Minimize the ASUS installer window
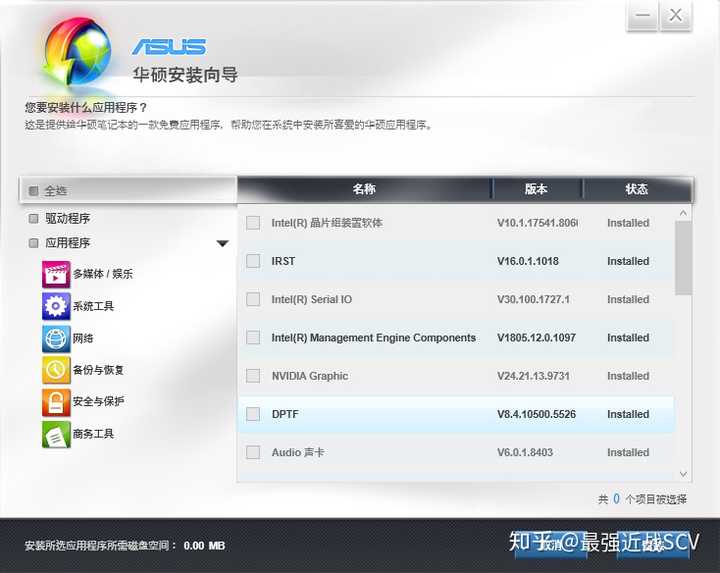The width and height of the screenshot is (720, 573). point(642,16)
